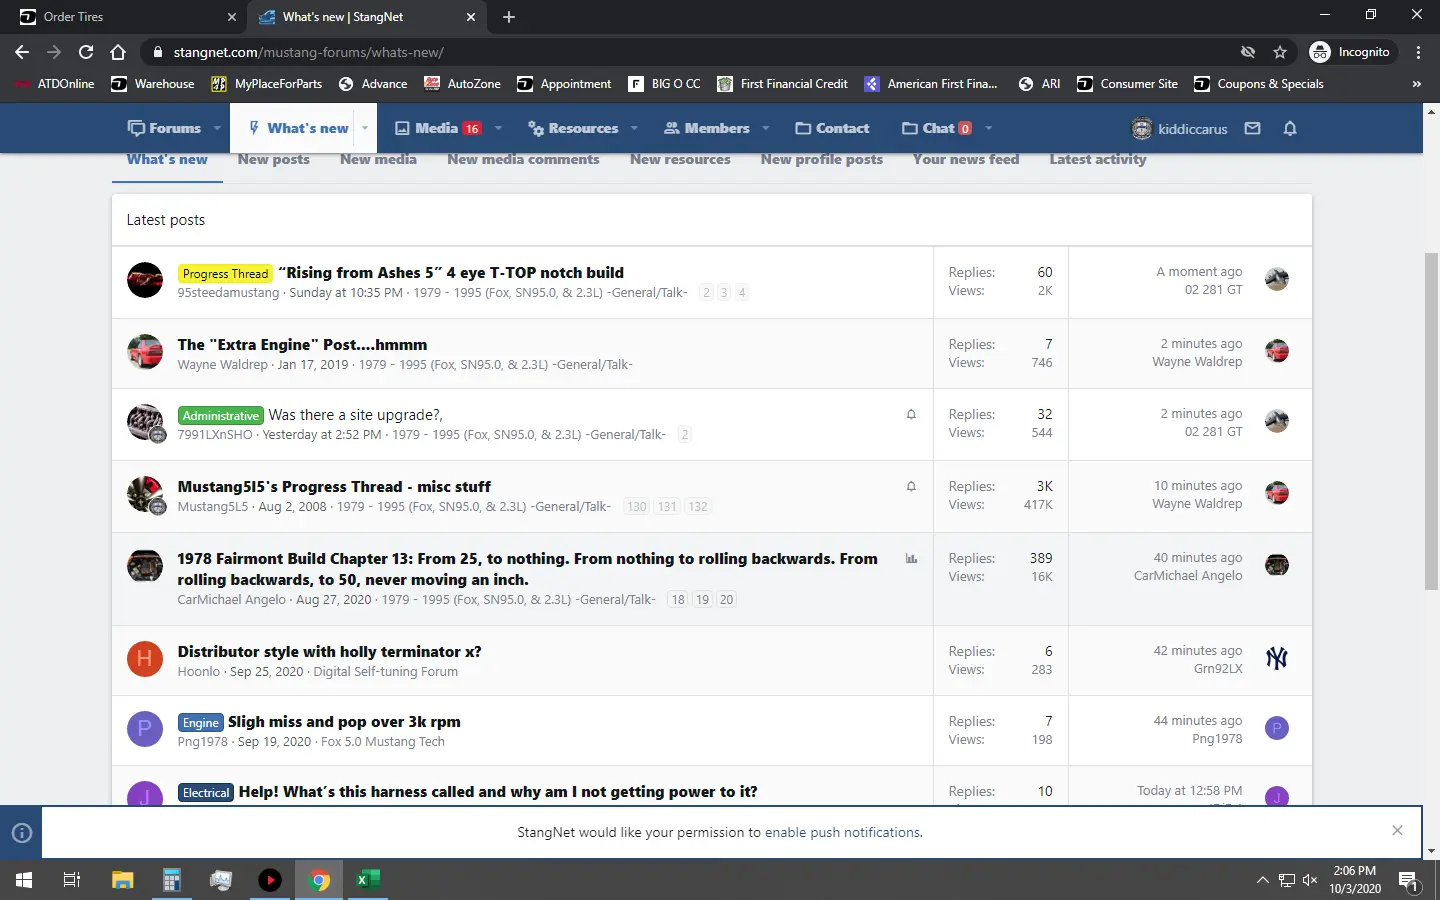The height and width of the screenshot is (900, 1440).
Task: Open the alerts bell icon in navbar
Action: 1290,128
